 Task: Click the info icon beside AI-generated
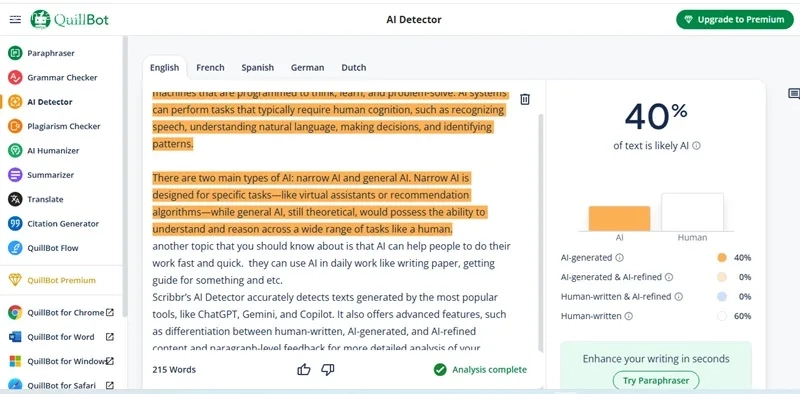619,258
